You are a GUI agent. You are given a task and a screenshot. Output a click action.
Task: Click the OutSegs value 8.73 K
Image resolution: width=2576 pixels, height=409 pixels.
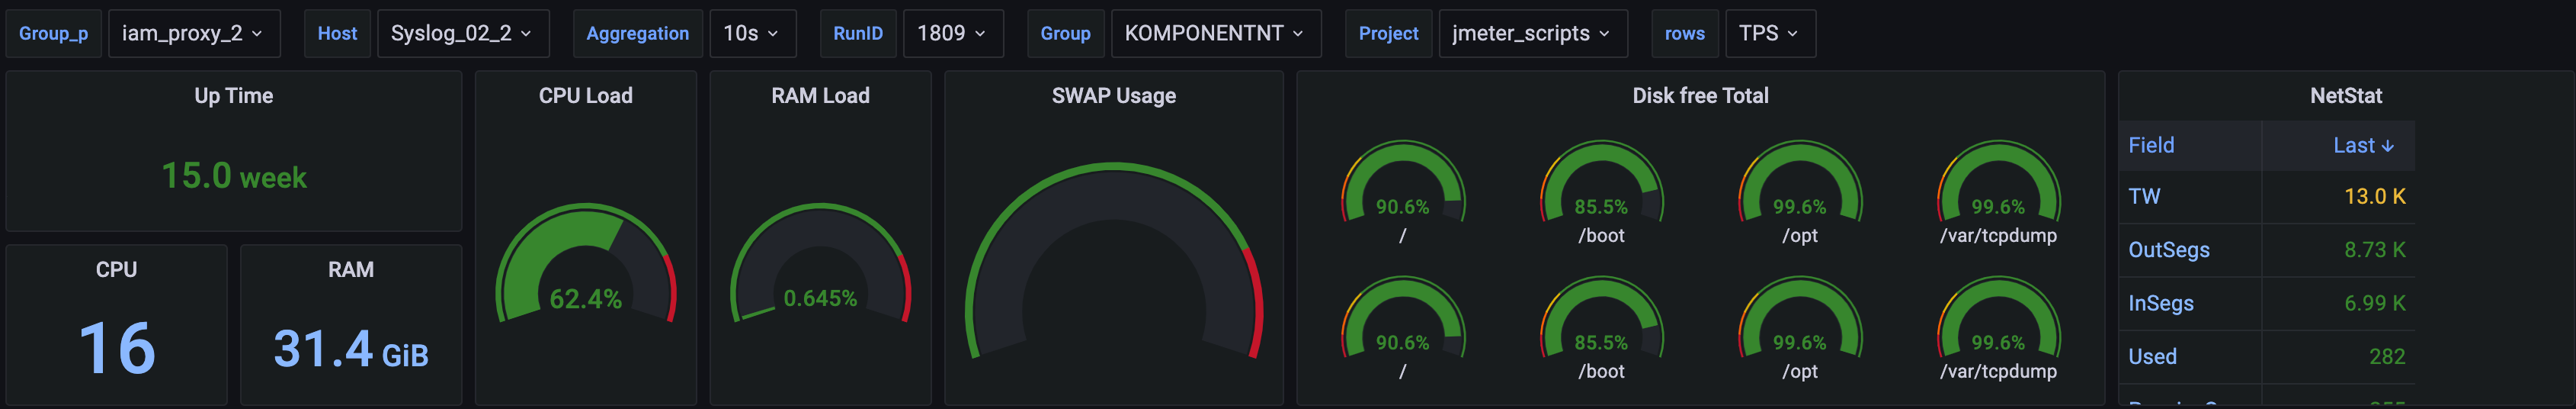(x=2375, y=250)
